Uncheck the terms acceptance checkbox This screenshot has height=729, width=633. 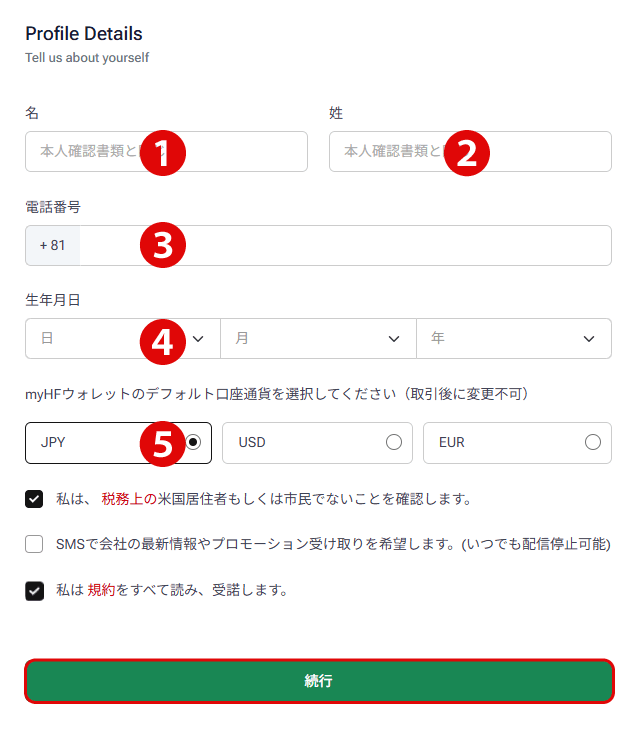pos(35,591)
